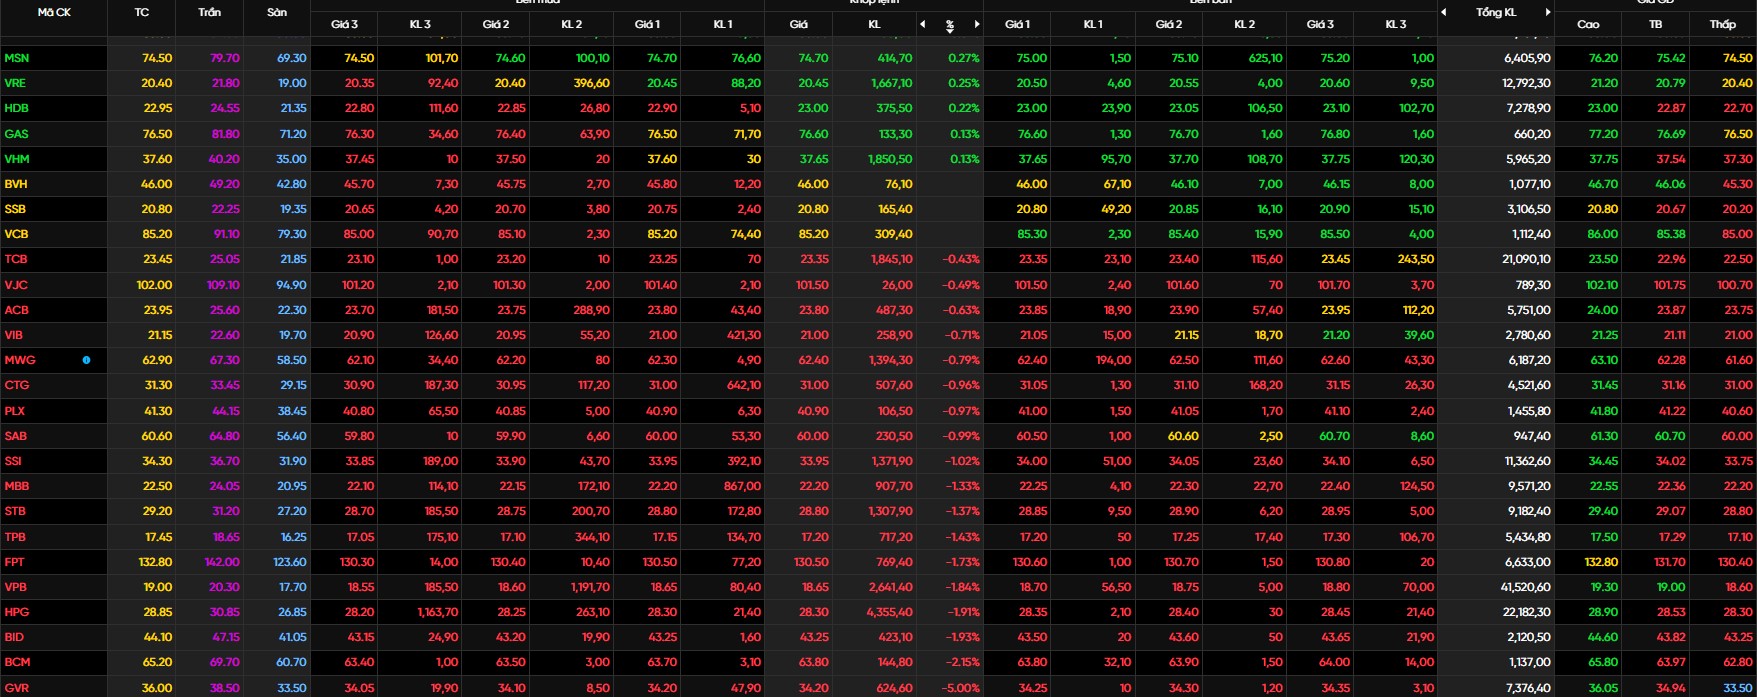Select the MWG stock symbol
Screen dimensions: 1757x697
point(20,360)
